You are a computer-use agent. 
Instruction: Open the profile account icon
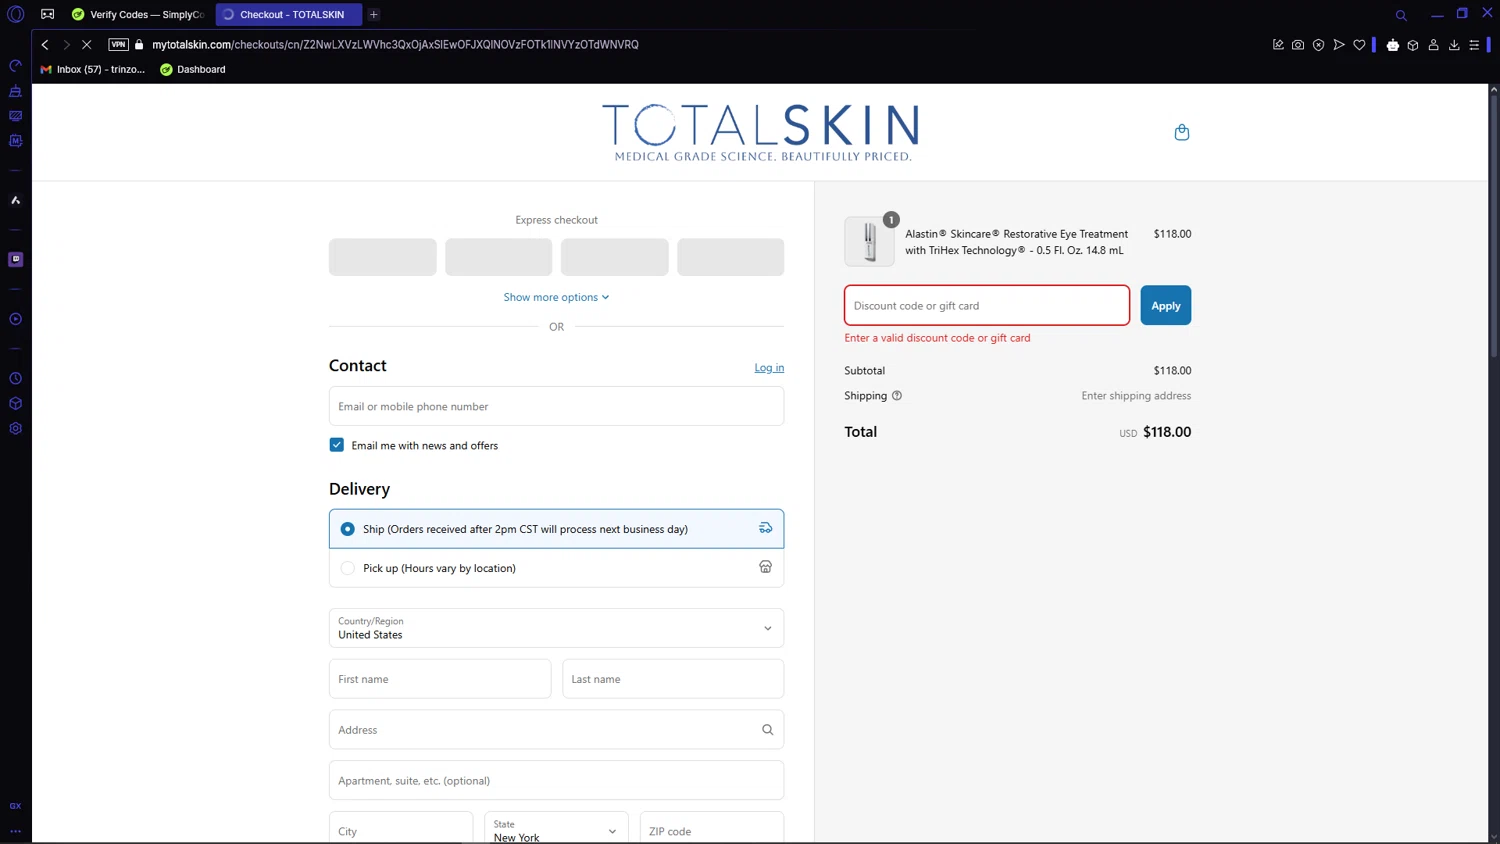[x=1433, y=44]
